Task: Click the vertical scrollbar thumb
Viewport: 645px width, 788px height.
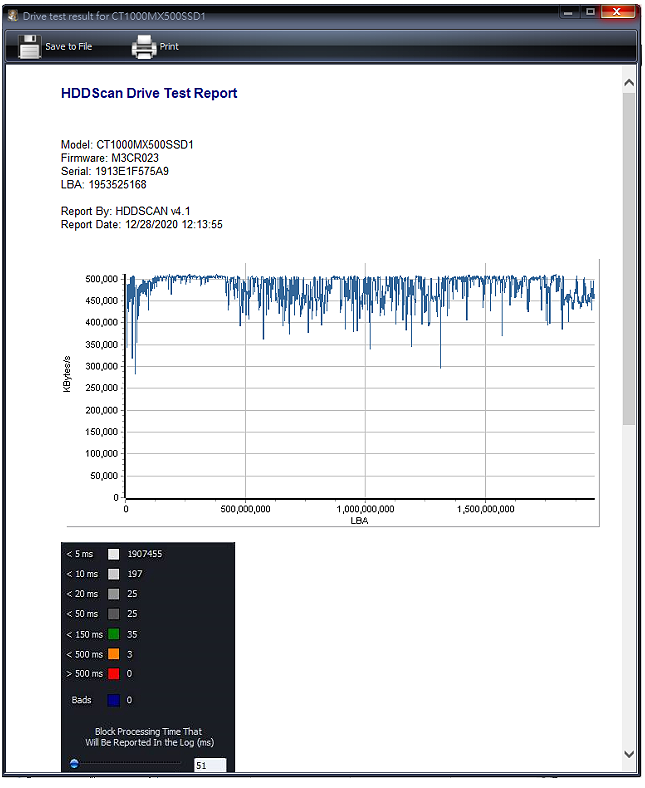Action: point(629,259)
